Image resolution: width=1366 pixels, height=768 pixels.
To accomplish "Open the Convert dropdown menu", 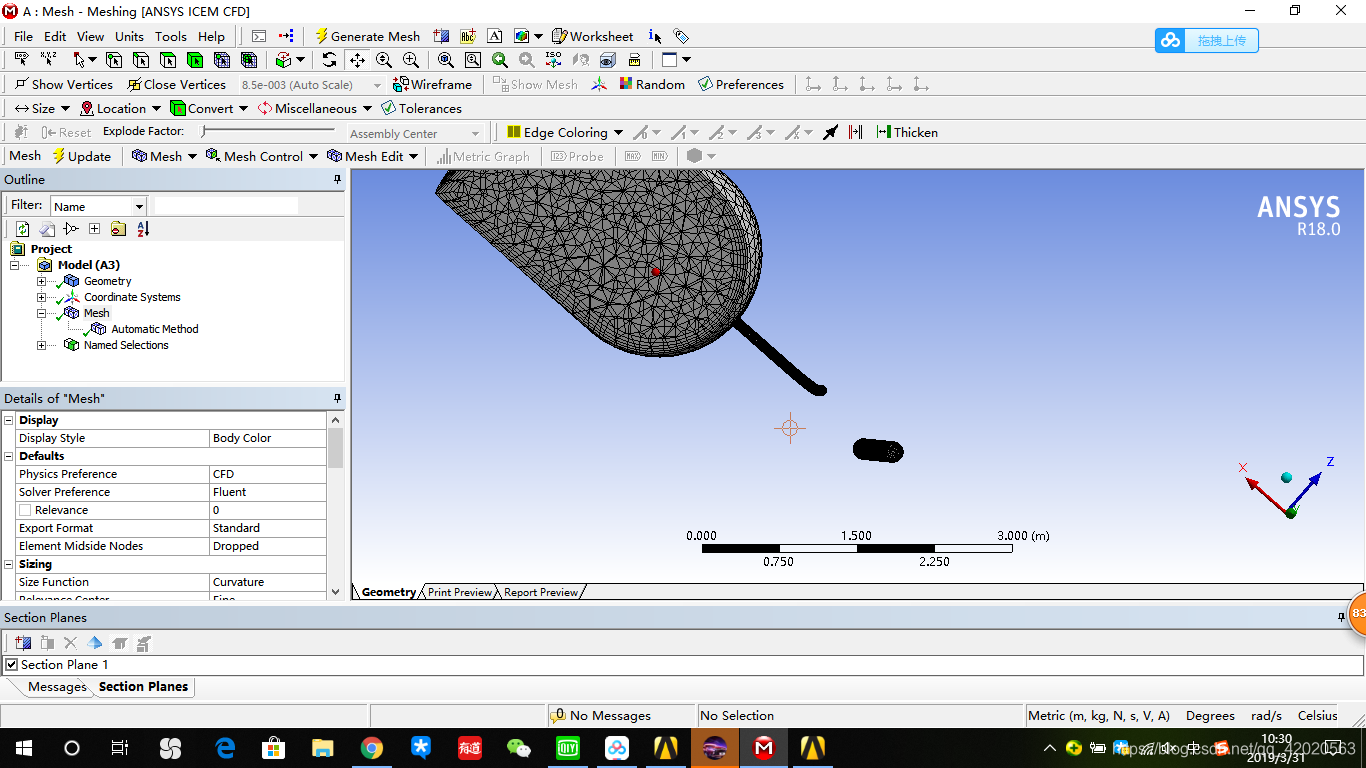I will [209, 108].
